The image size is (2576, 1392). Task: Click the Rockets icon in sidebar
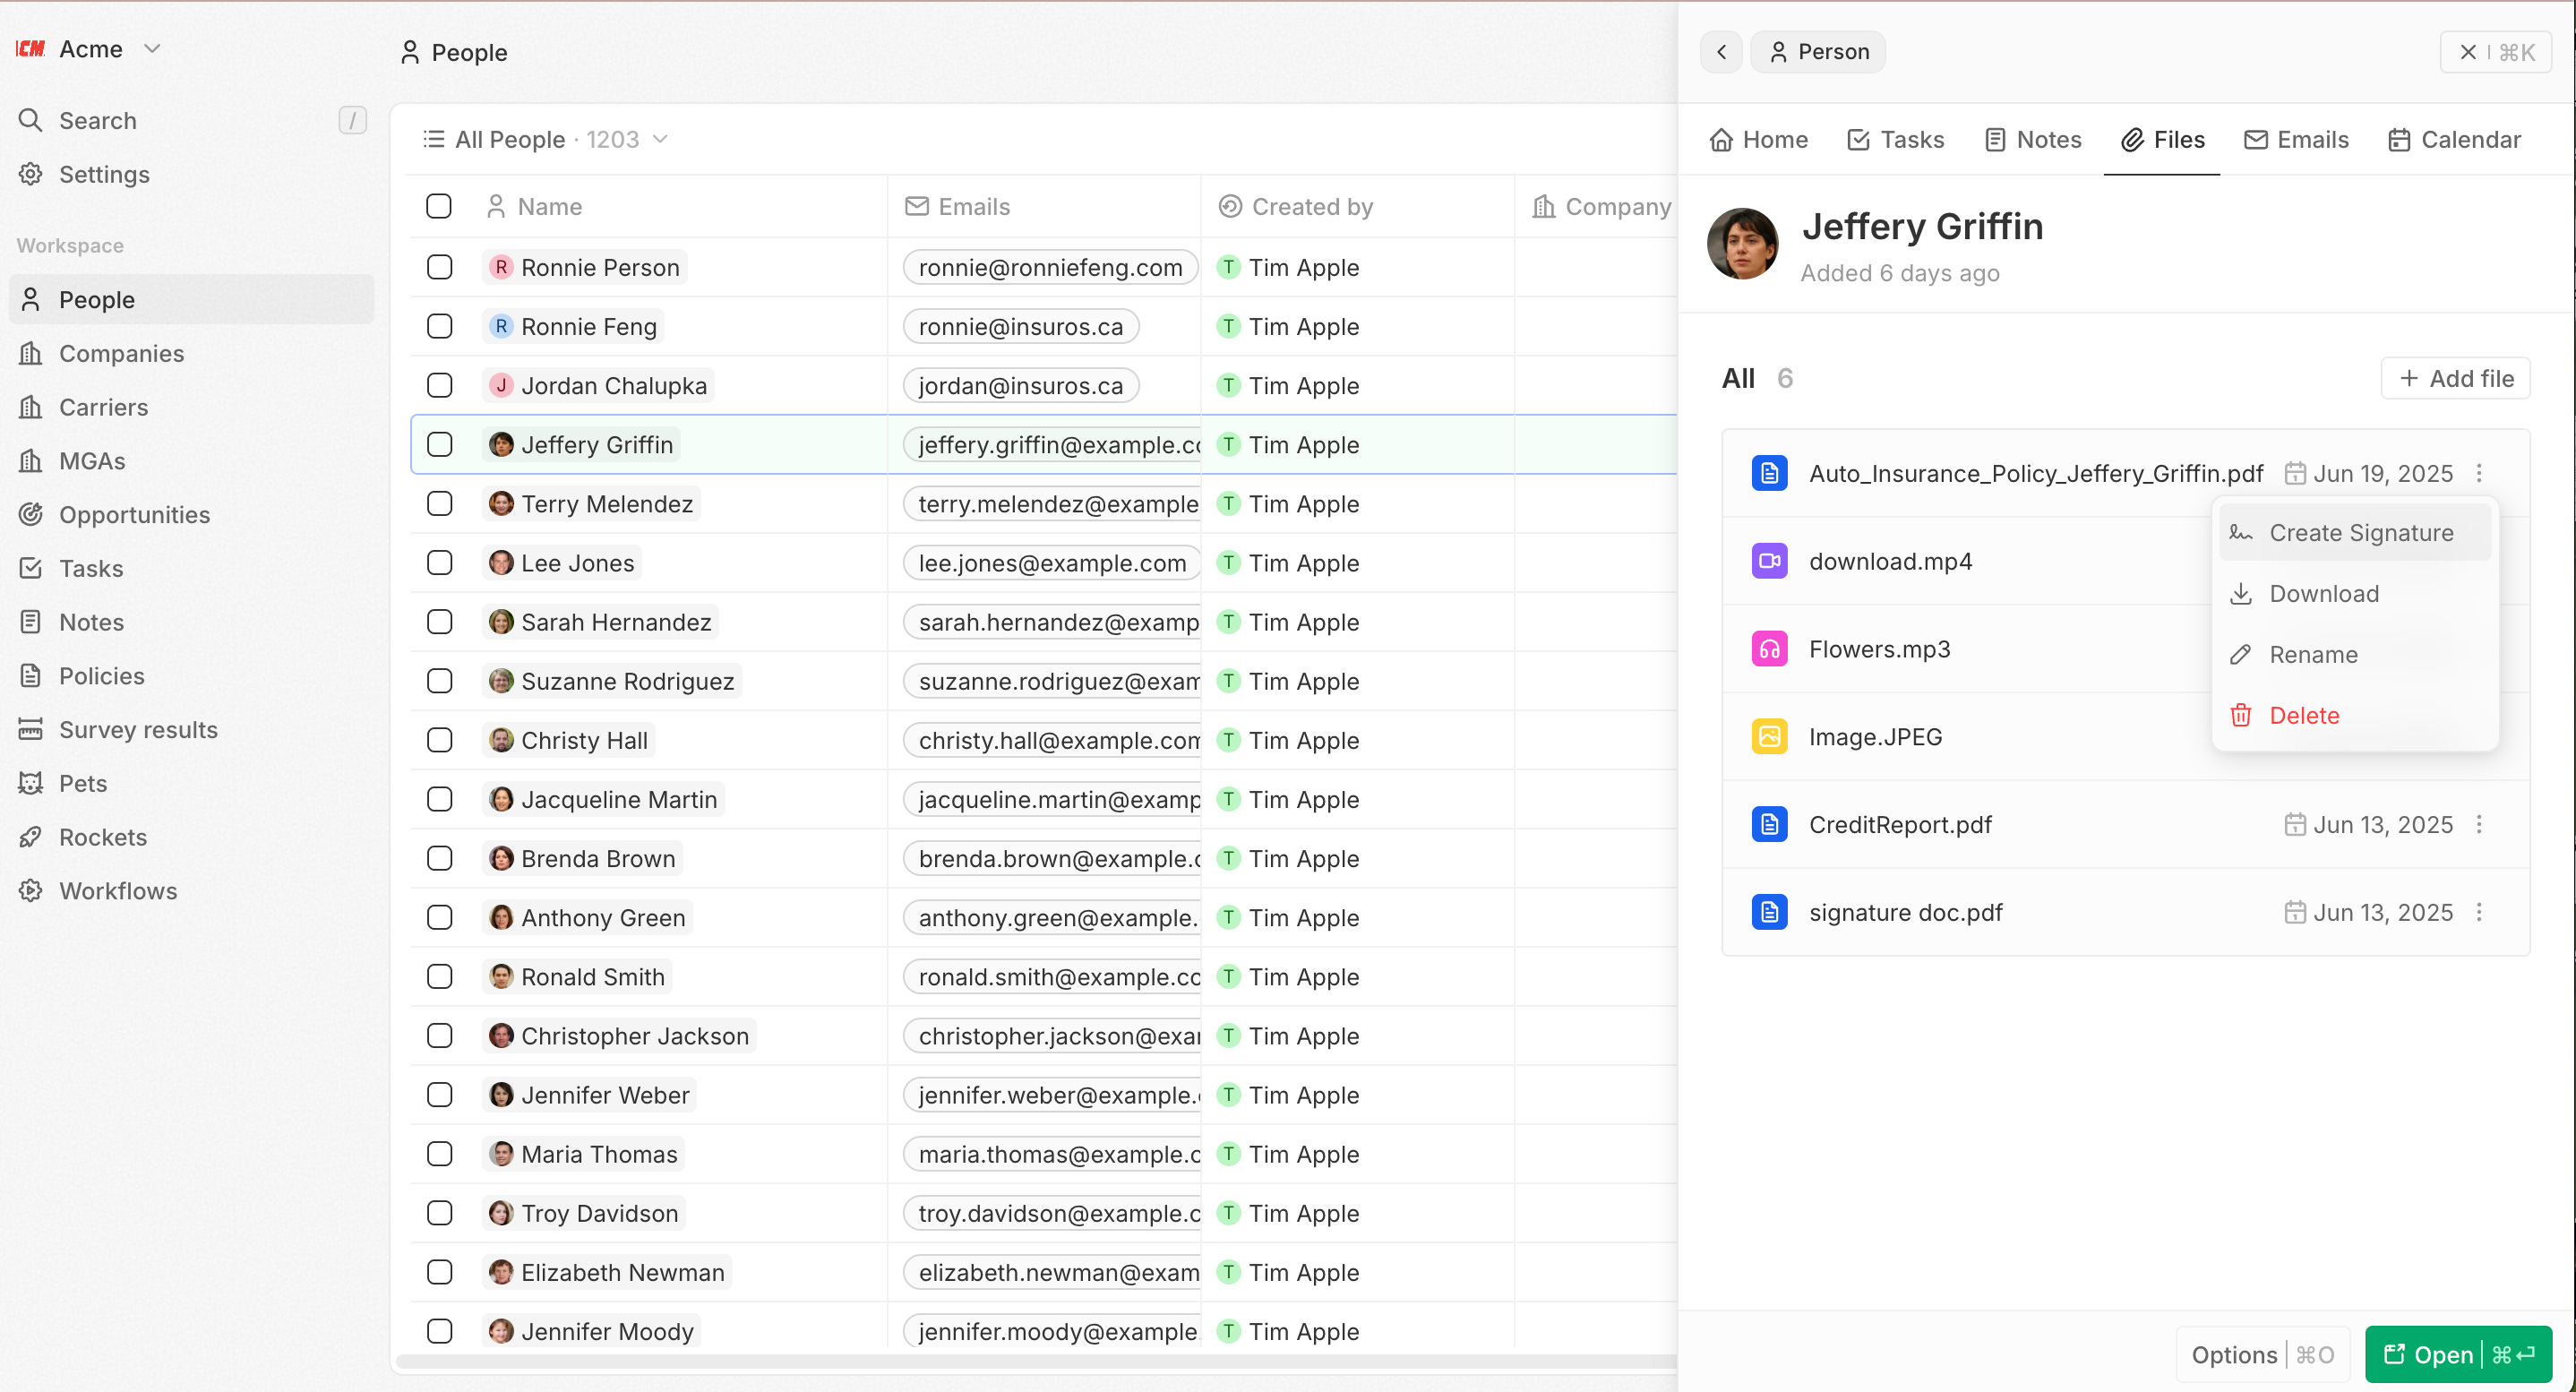31,837
